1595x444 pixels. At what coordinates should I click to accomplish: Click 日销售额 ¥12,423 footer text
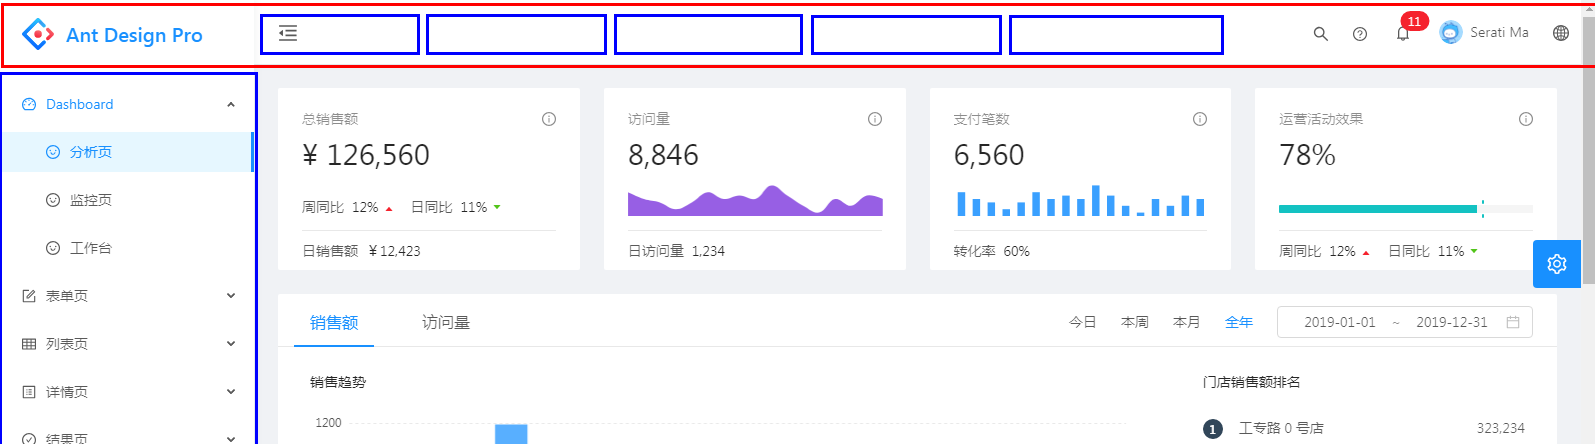tap(361, 251)
